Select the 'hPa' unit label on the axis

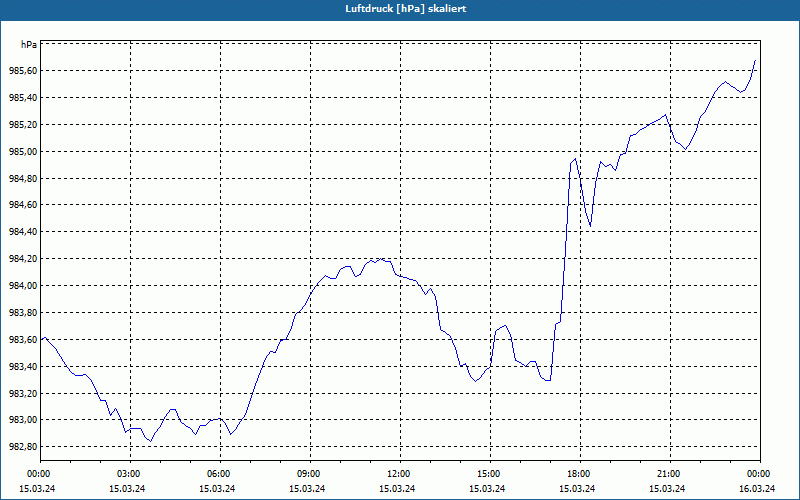coord(29,45)
